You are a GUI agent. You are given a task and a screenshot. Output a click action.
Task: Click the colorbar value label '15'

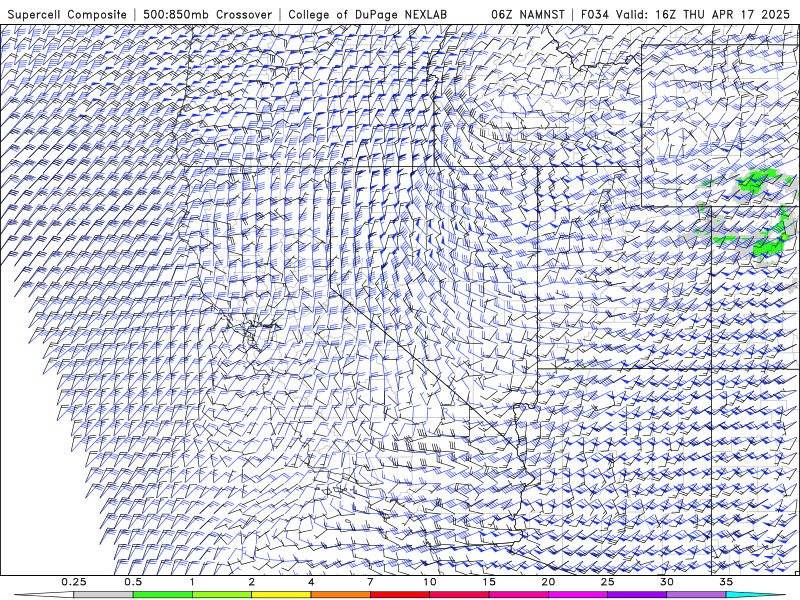pos(489,582)
